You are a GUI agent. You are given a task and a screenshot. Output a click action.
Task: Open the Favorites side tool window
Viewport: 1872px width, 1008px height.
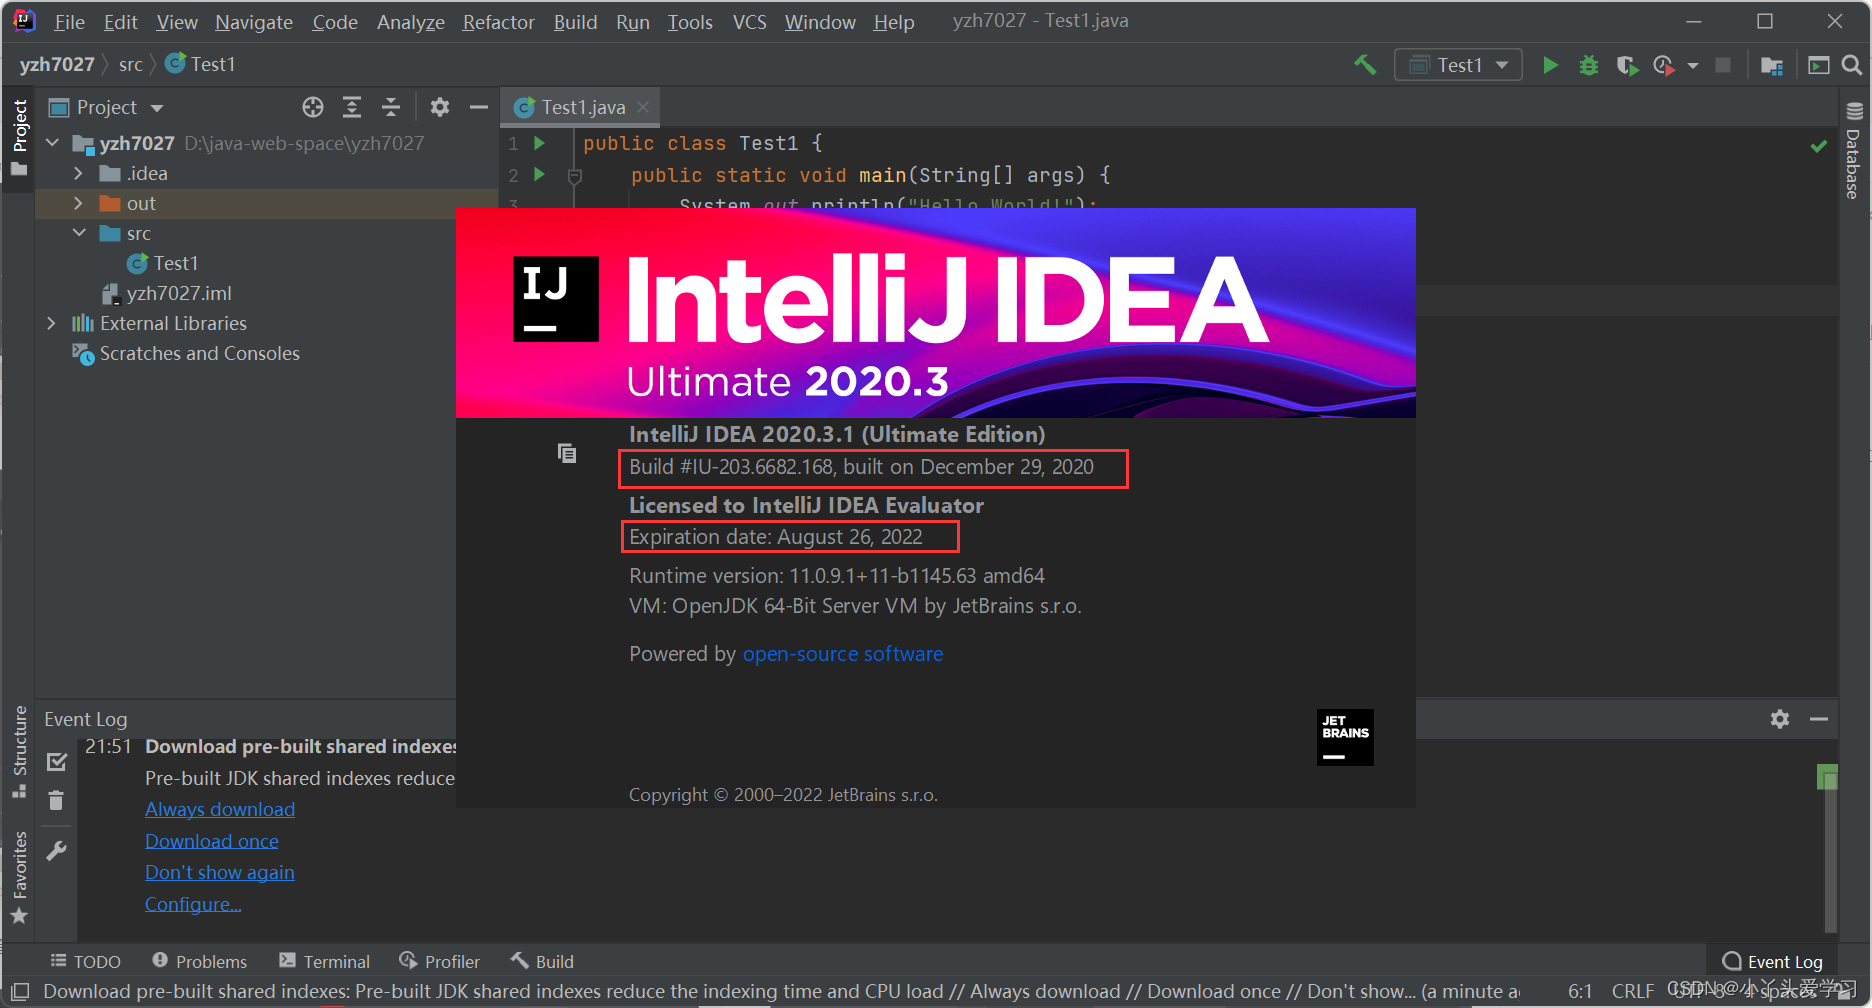pos(18,877)
